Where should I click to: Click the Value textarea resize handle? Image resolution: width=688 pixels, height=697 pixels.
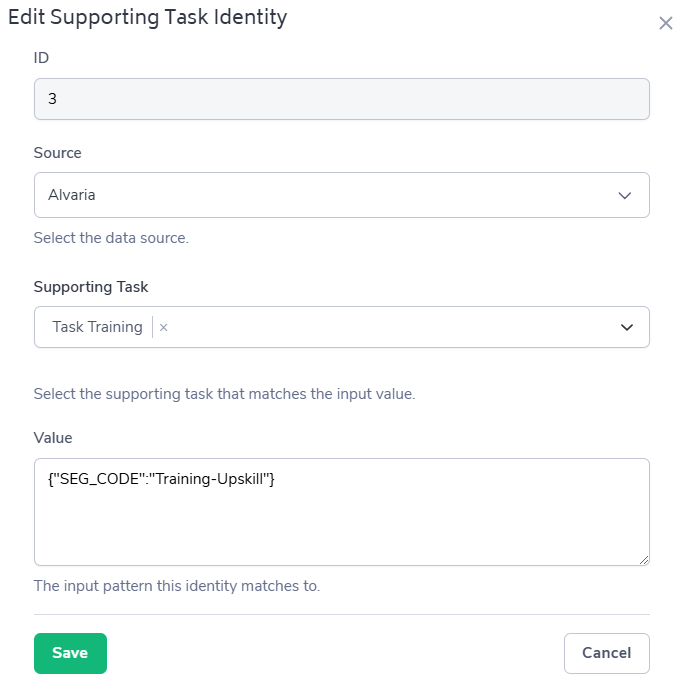(x=644, y=560)
